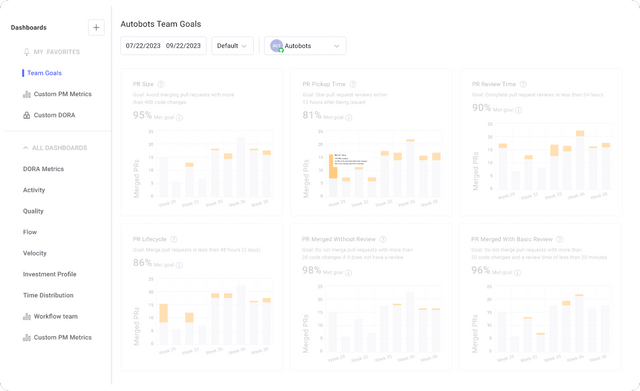The image size is (640, 391).
Task: Click the PR Review Time help icon
Action: click(523, 84)
